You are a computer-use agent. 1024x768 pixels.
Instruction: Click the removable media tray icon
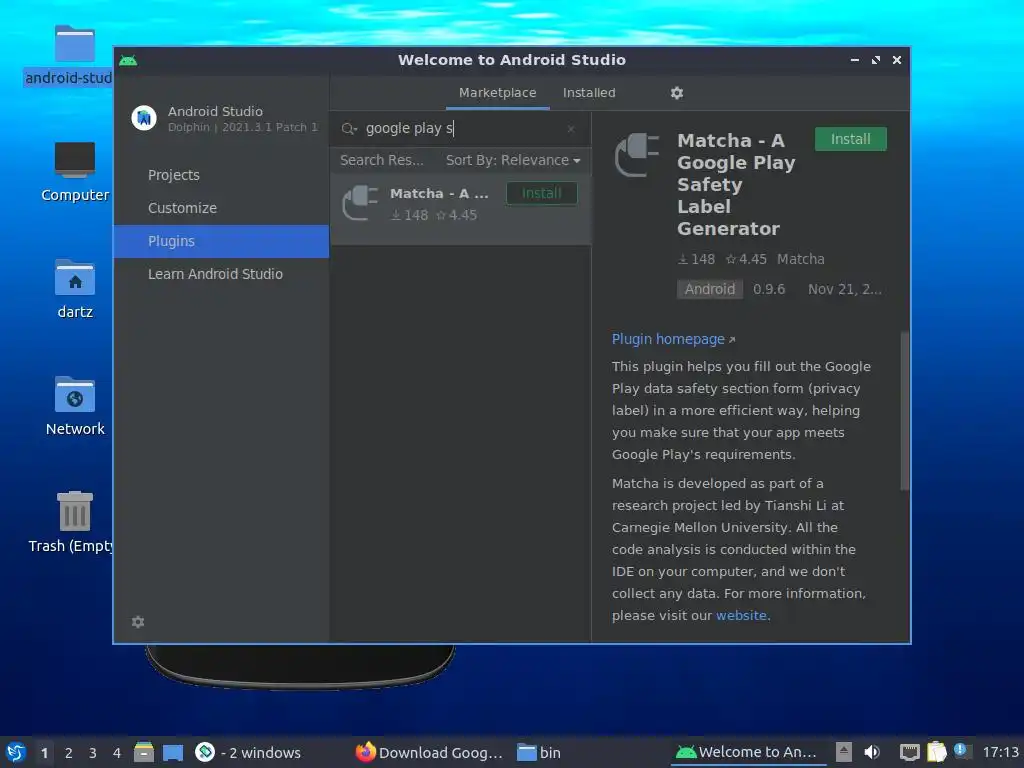(x=844, y=752)
